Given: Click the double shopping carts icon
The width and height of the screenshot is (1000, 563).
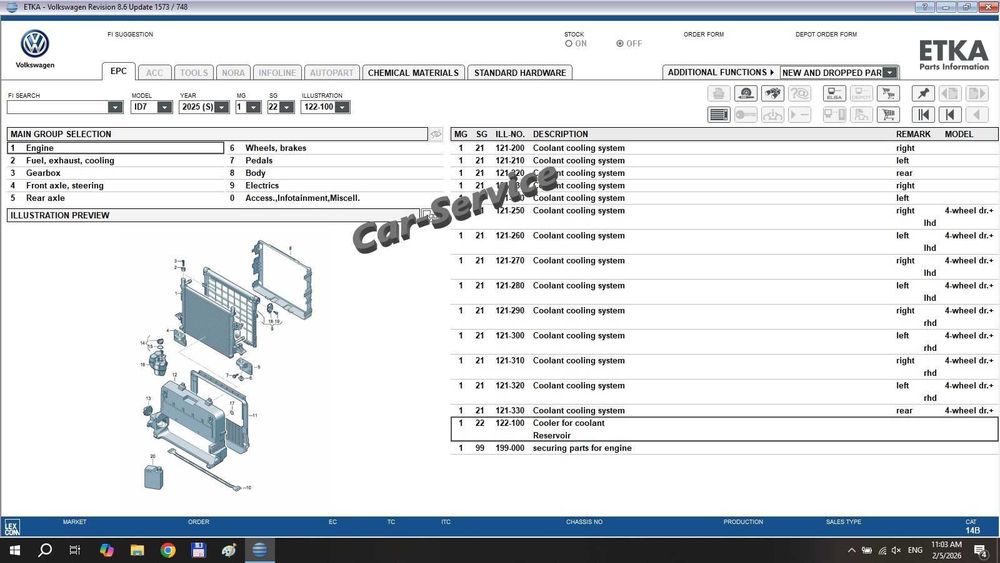Looking at the screenshot, I should click(888, 94).
